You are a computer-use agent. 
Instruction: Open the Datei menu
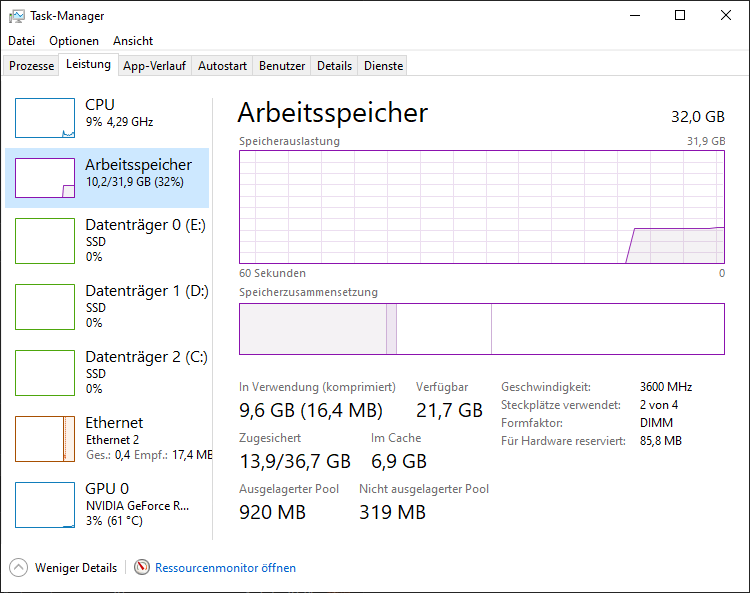[21, 41]
